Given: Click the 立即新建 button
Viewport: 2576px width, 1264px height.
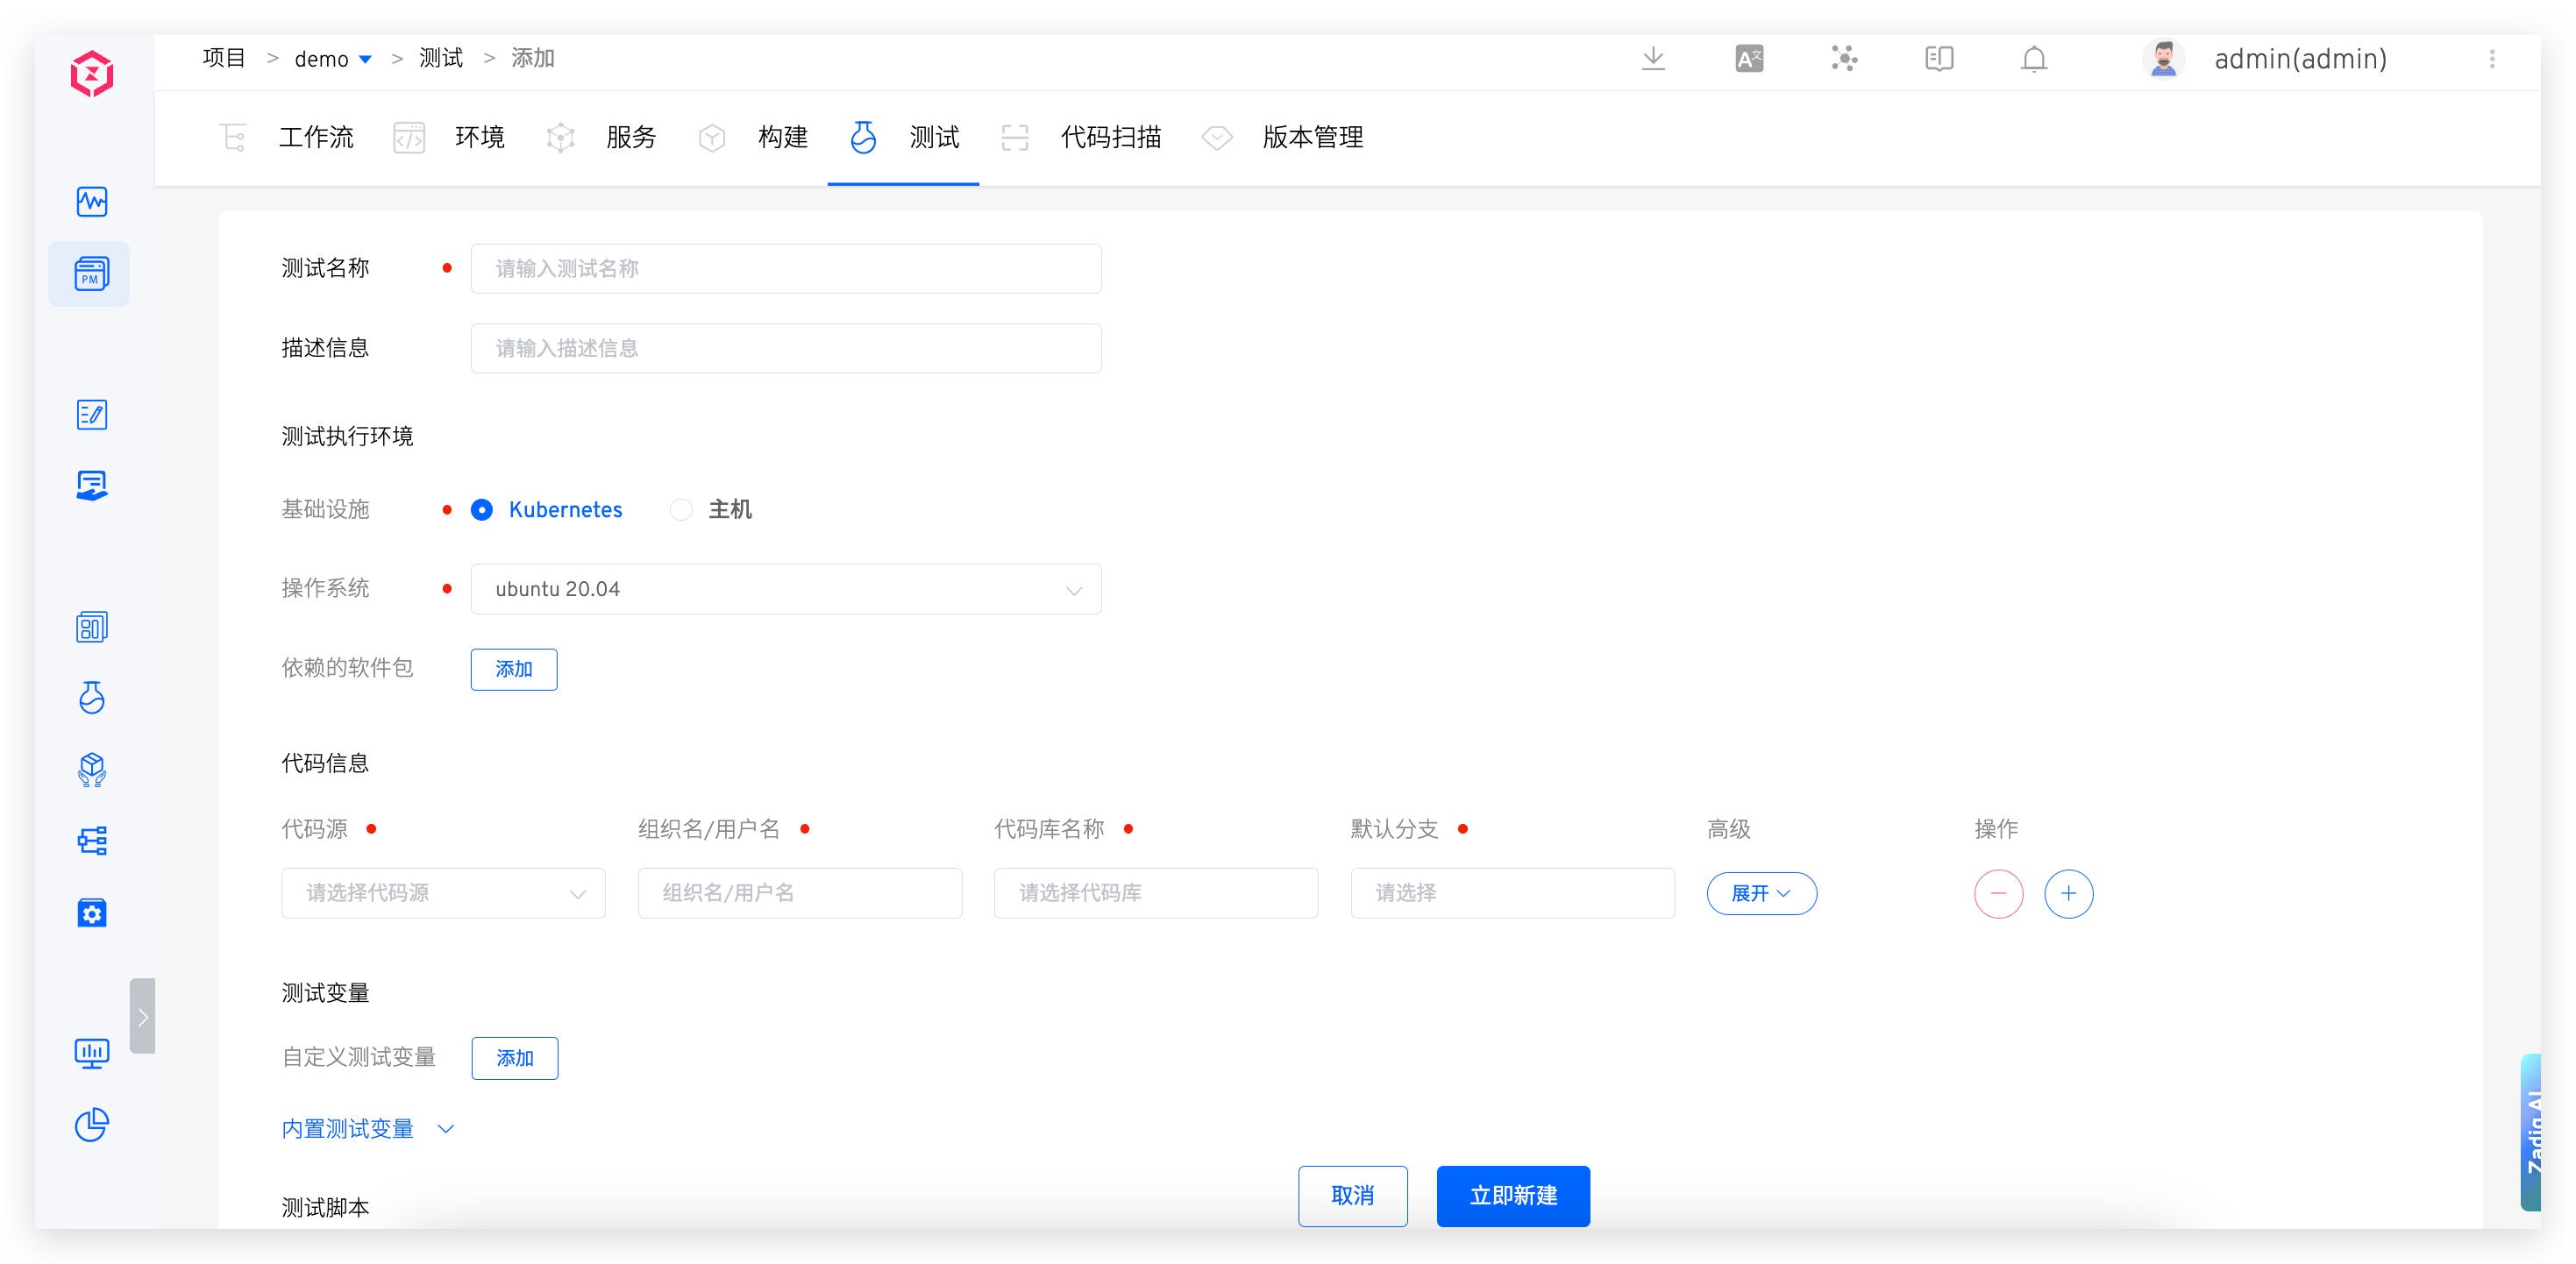Looking at the screenshot, I should point(1513,1196).
